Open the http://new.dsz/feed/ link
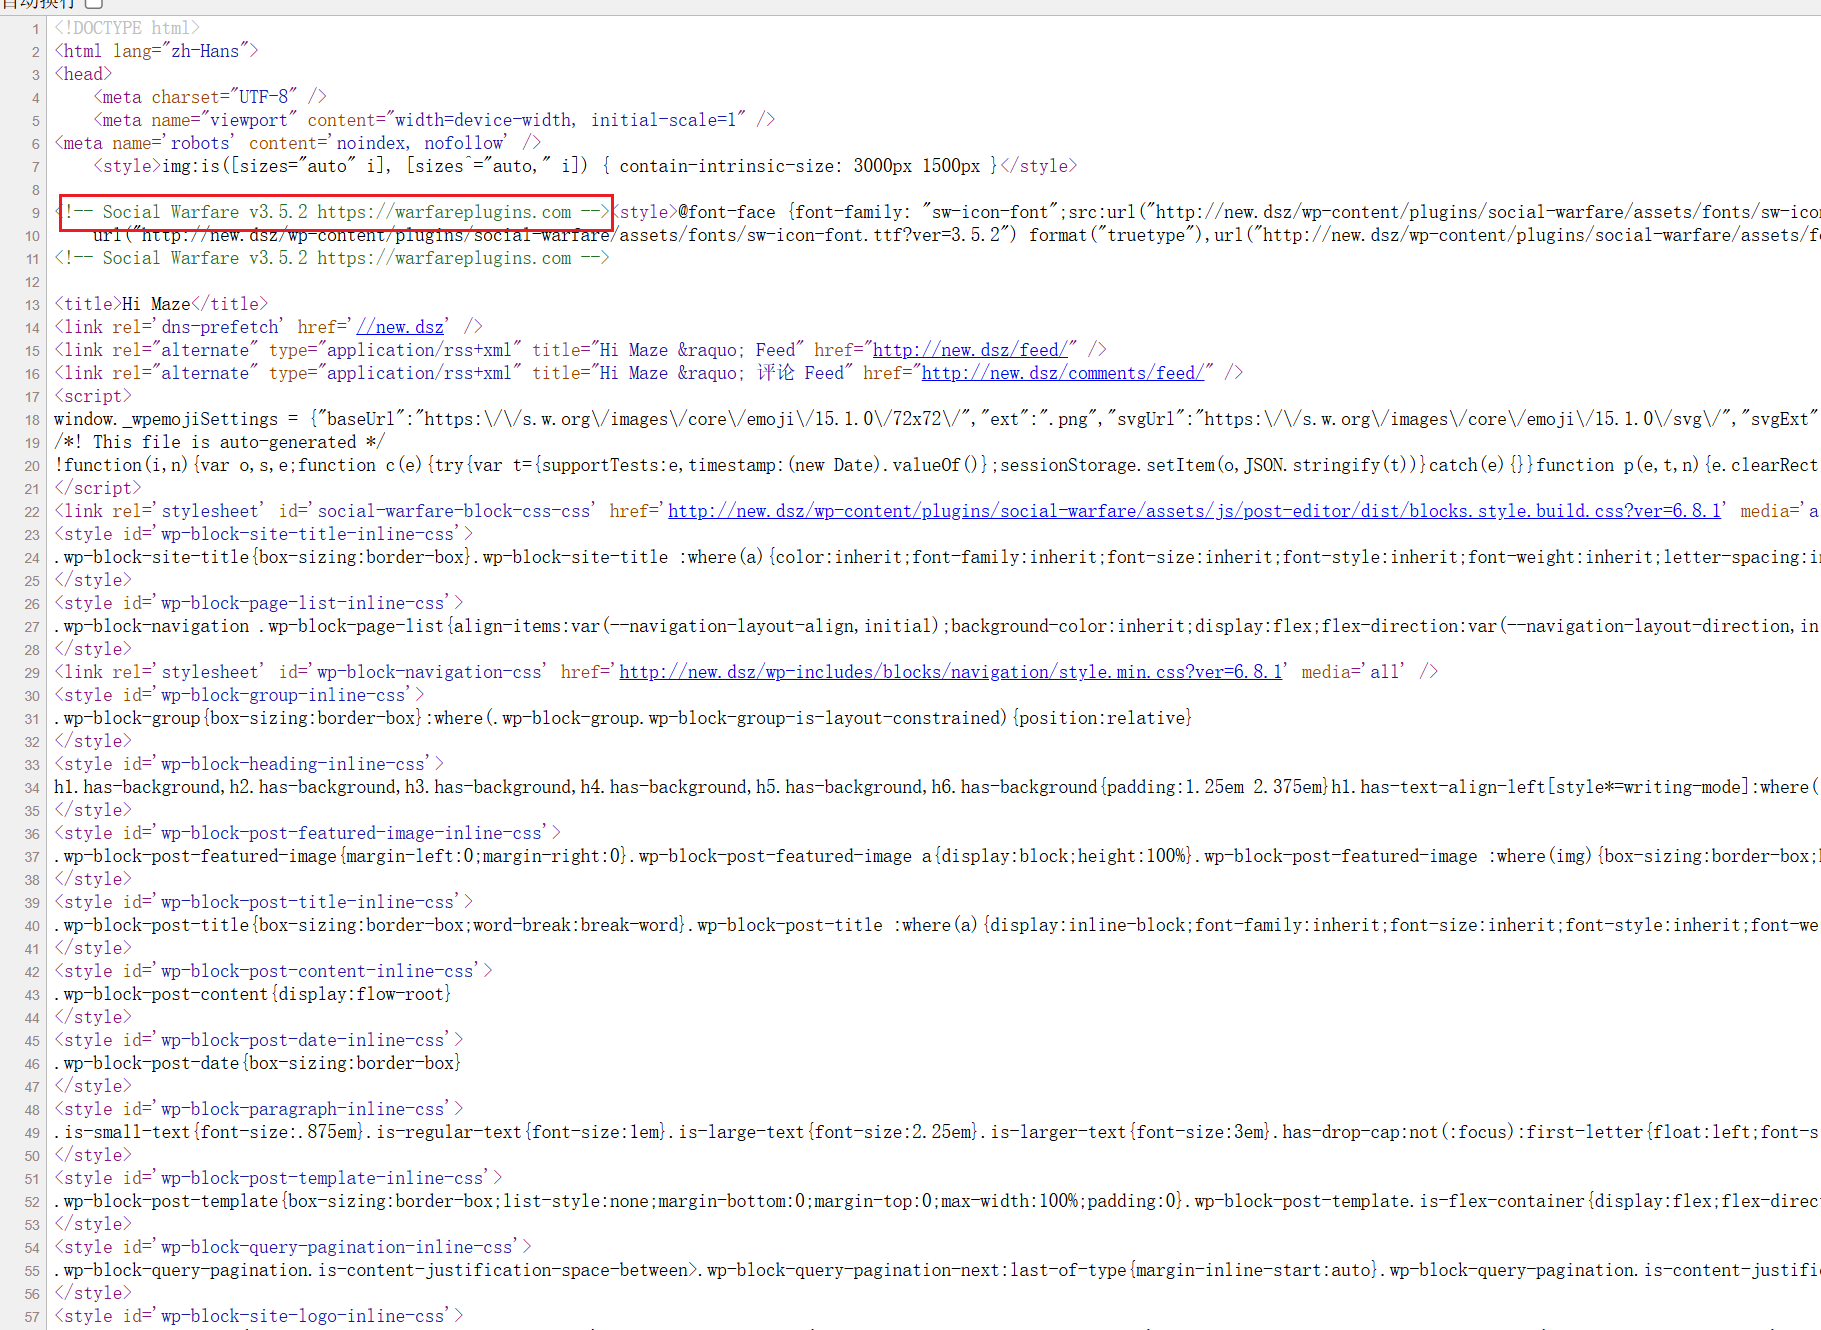The height and width of the screenshot is (1330, 1821). [x=970, y=350]
